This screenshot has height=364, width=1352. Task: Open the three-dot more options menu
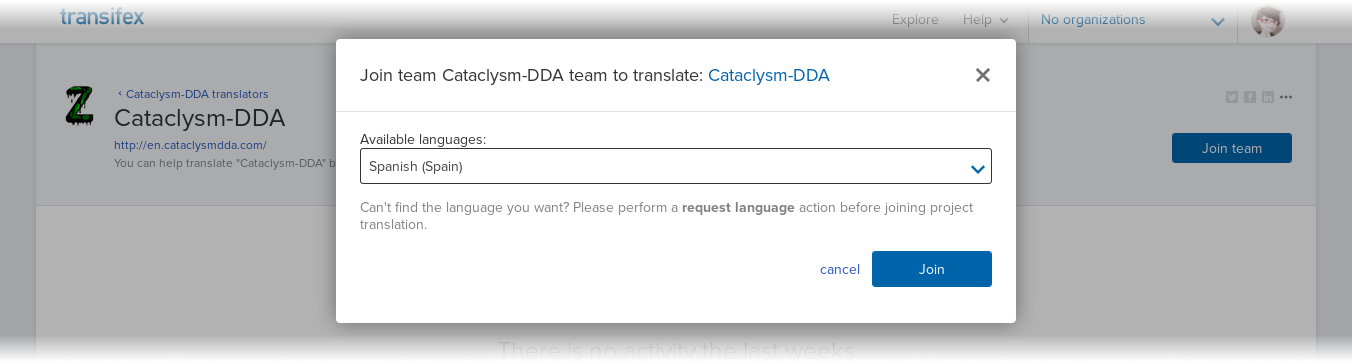click(1286, 97)
